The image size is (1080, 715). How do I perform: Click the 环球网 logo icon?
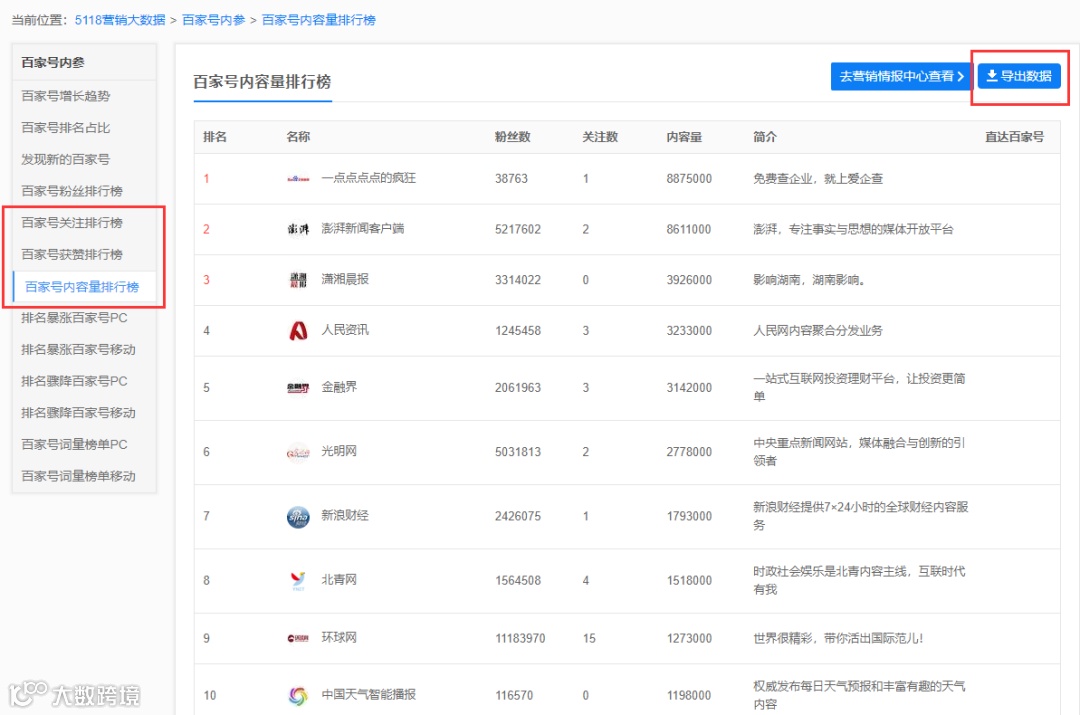pyautogui.click(x=298, y=638)
